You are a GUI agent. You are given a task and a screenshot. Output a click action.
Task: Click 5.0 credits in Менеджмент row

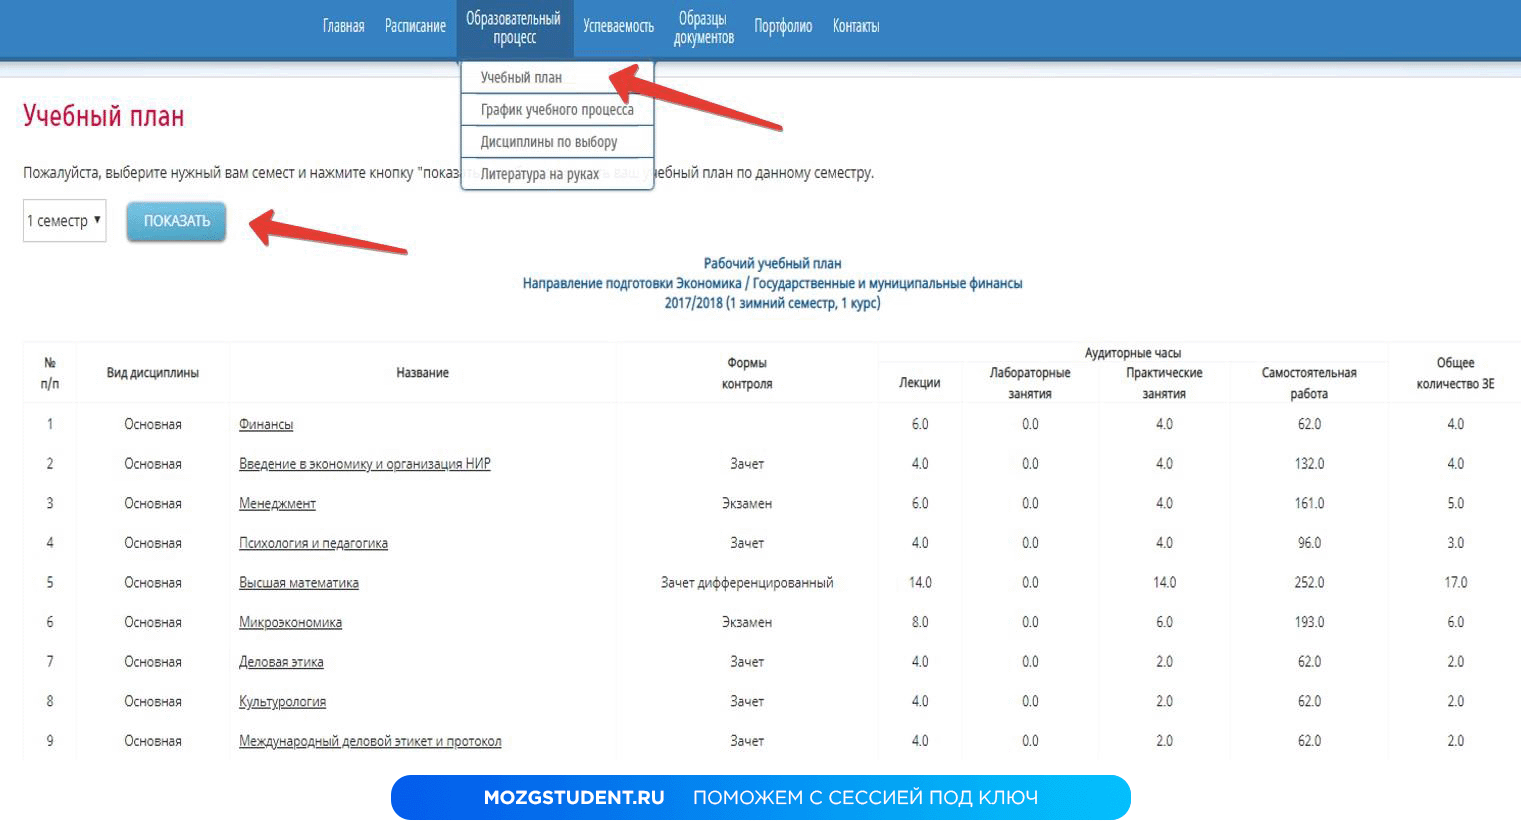click(1455, 503)
